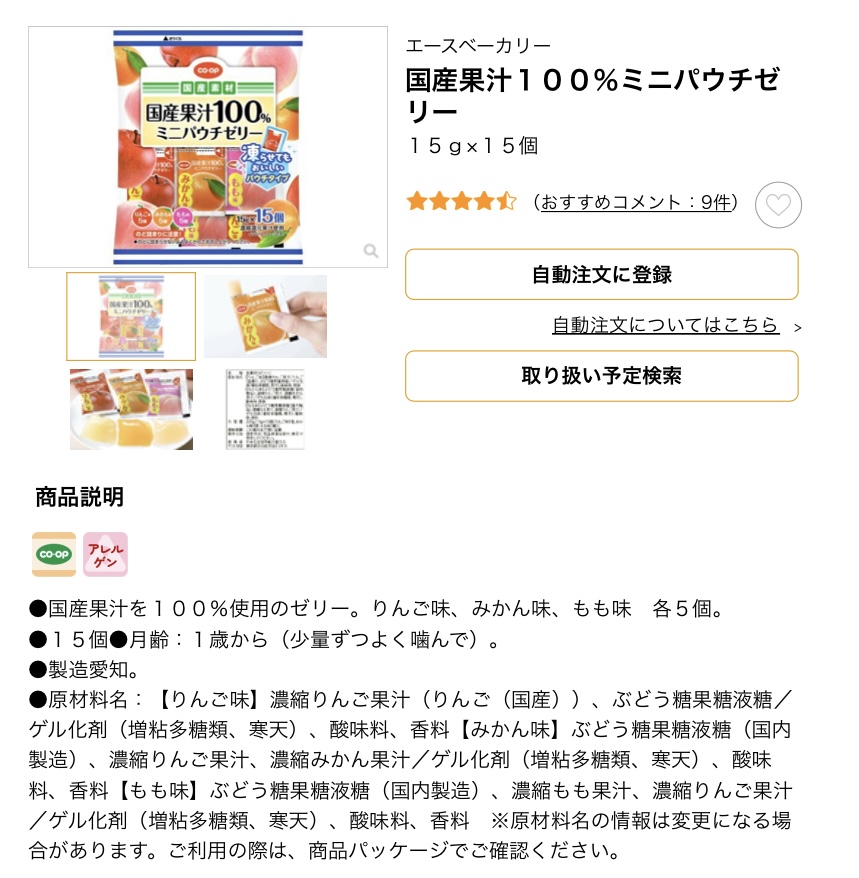The height and width of the screenshot is (878, 859).
Task: Click the 原材料名 ingredients description text
Action: [x=410, y=775]
